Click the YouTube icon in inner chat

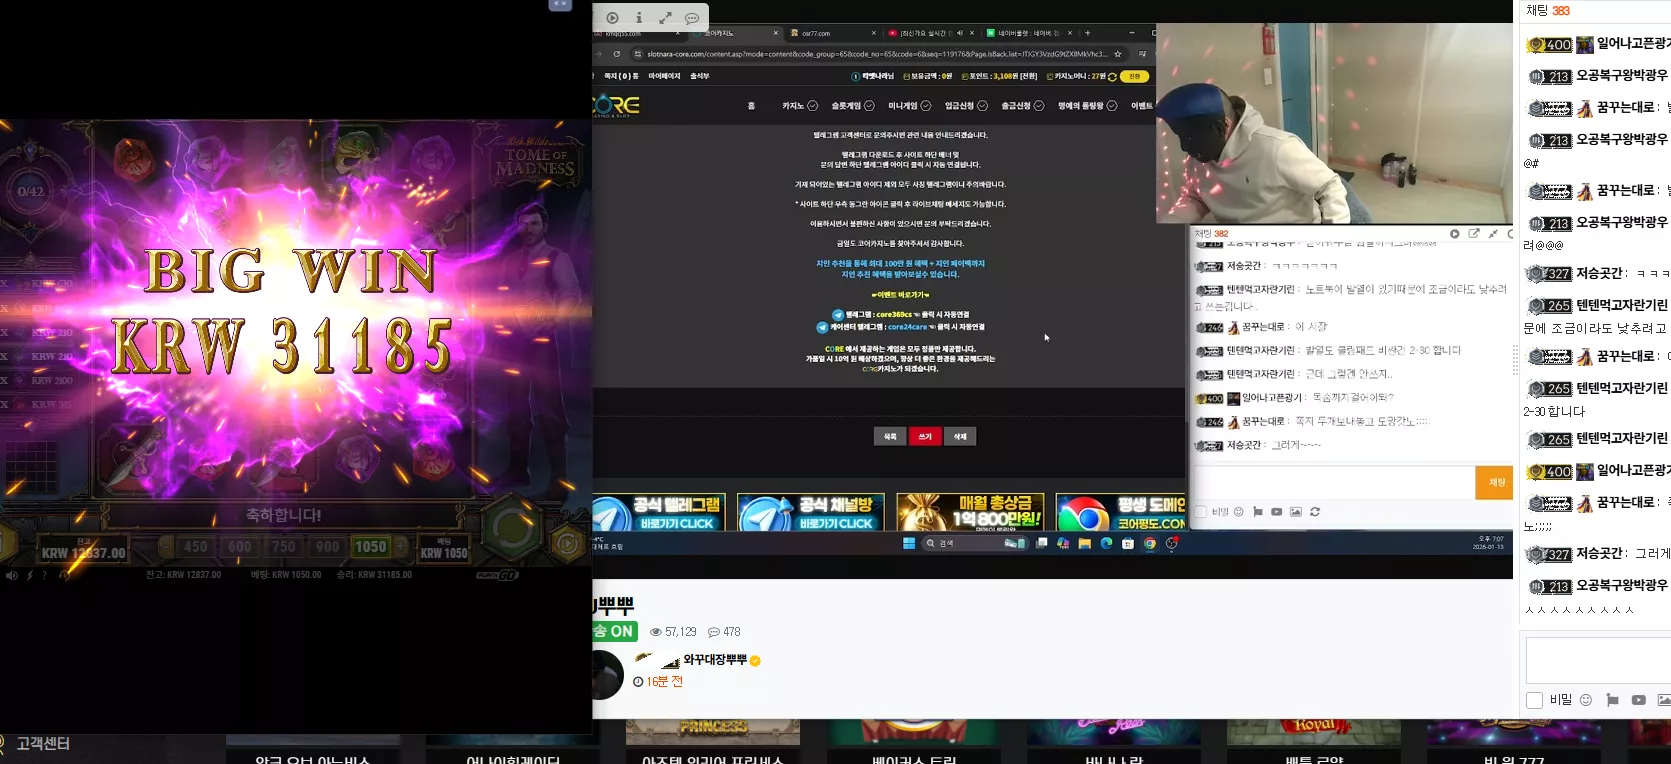pyautogui.click(x=1277, y=512)
